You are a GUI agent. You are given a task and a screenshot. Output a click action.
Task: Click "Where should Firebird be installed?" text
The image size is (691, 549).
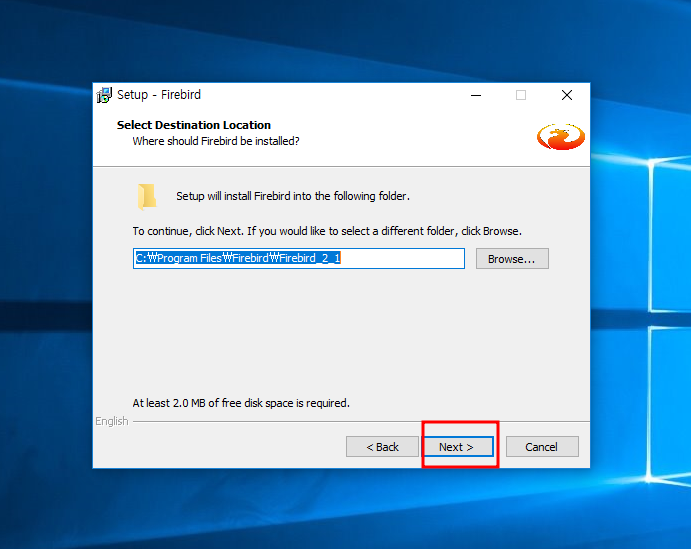pos(215,141)
